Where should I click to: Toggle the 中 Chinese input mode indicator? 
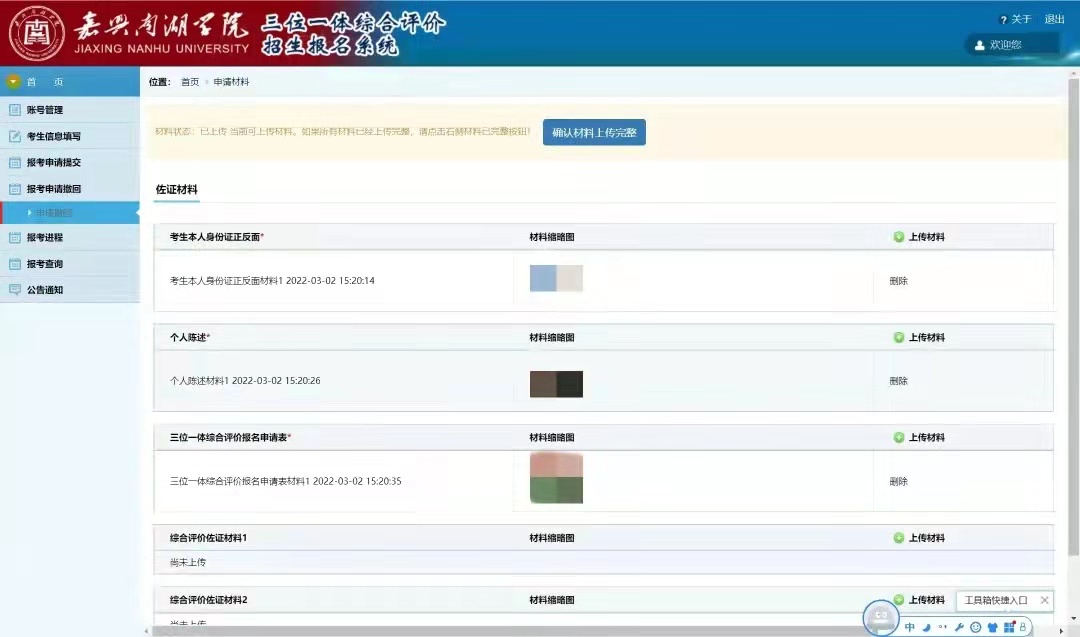[x=910, y=627]
